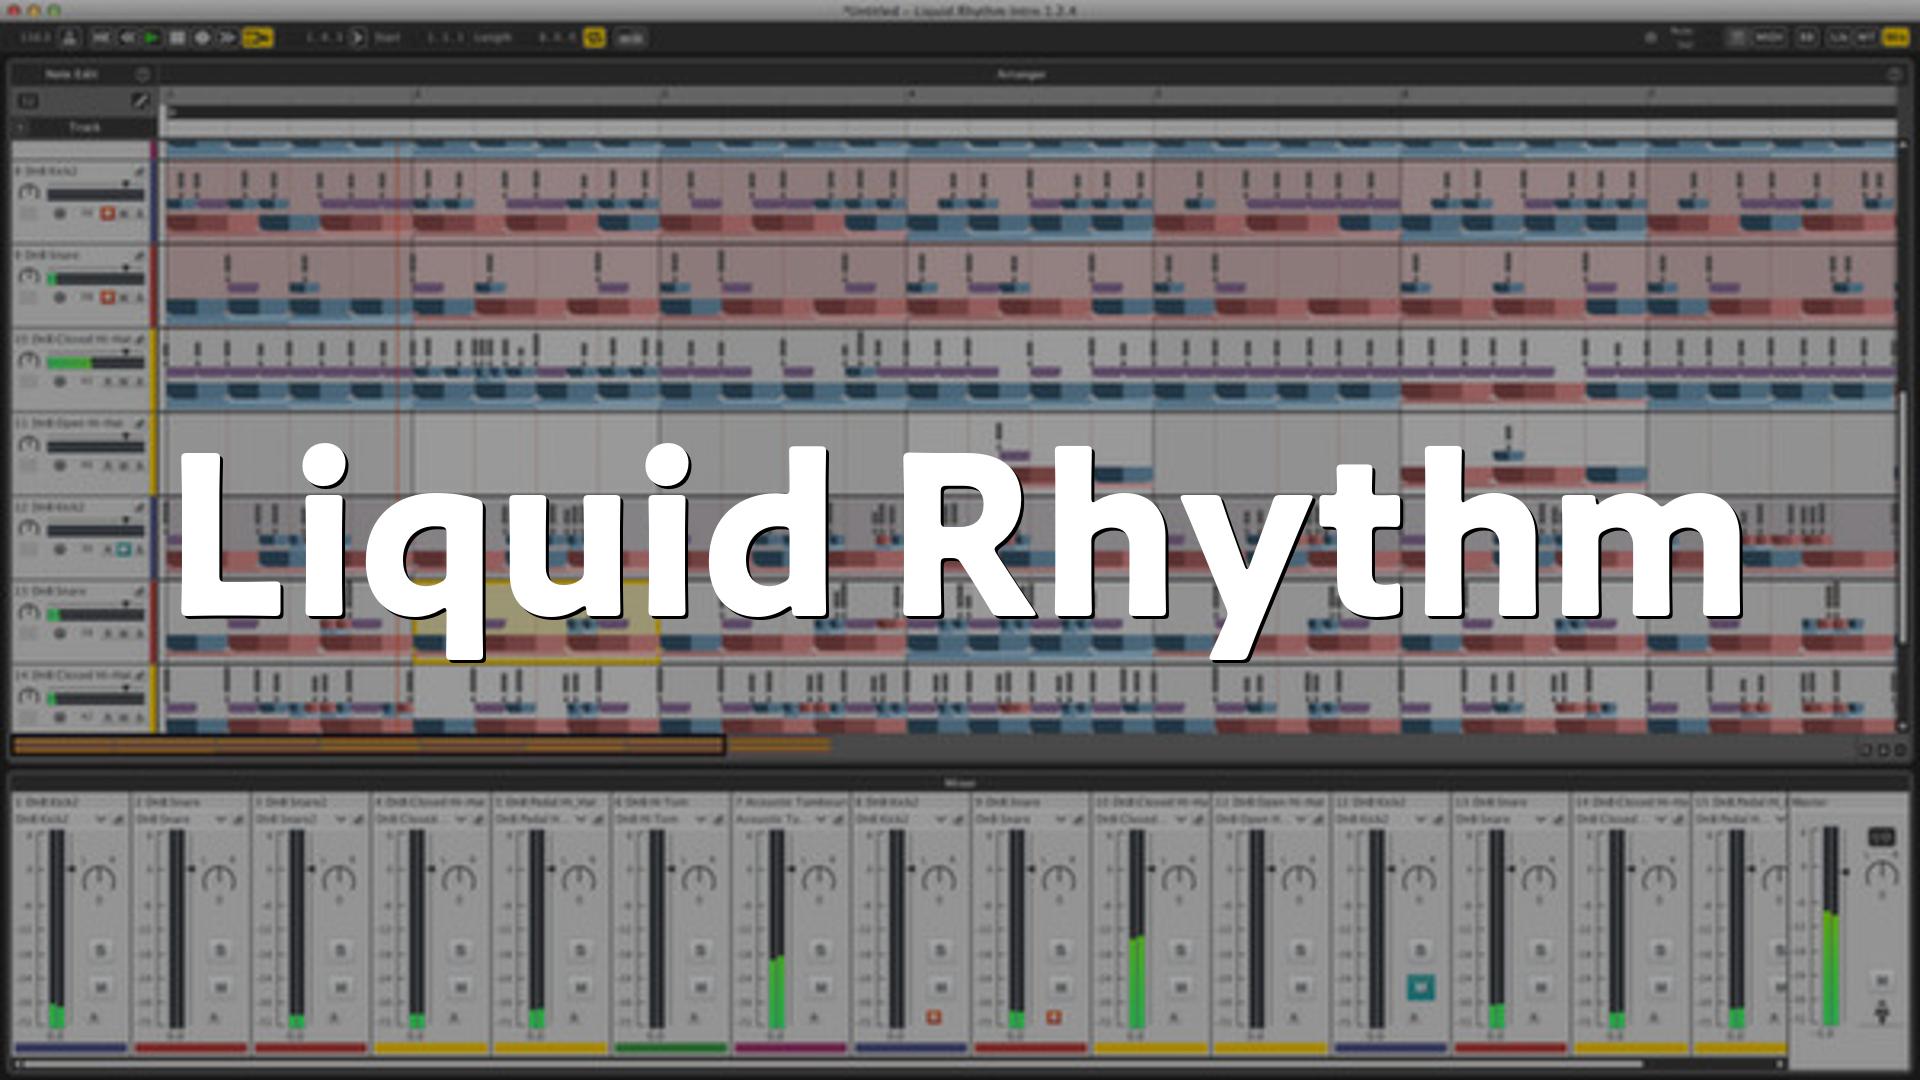The image size is (1920, 1080).
Task: Open instrument dropdown on mixer channel 1 DnB Kick2
Action: pyautogui.click(x=100, y=820)
